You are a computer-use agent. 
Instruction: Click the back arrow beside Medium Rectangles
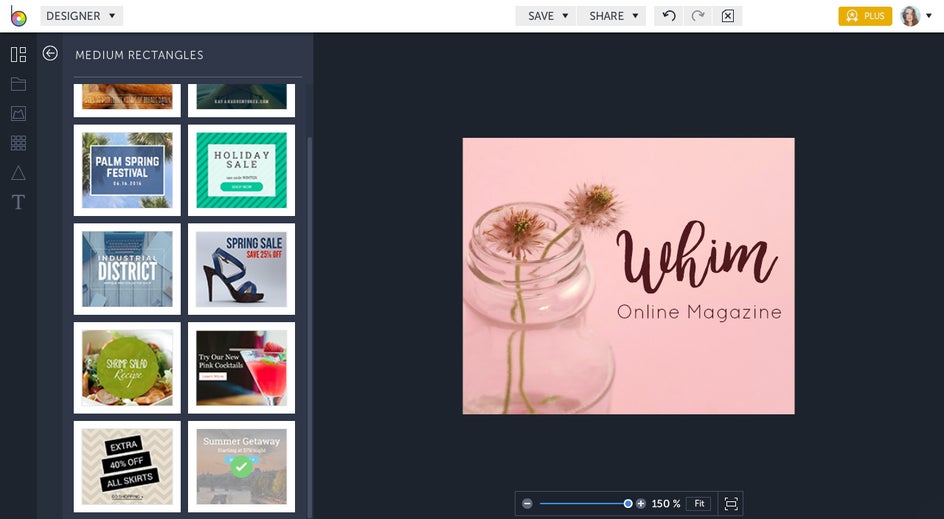(x=50, y=54)
